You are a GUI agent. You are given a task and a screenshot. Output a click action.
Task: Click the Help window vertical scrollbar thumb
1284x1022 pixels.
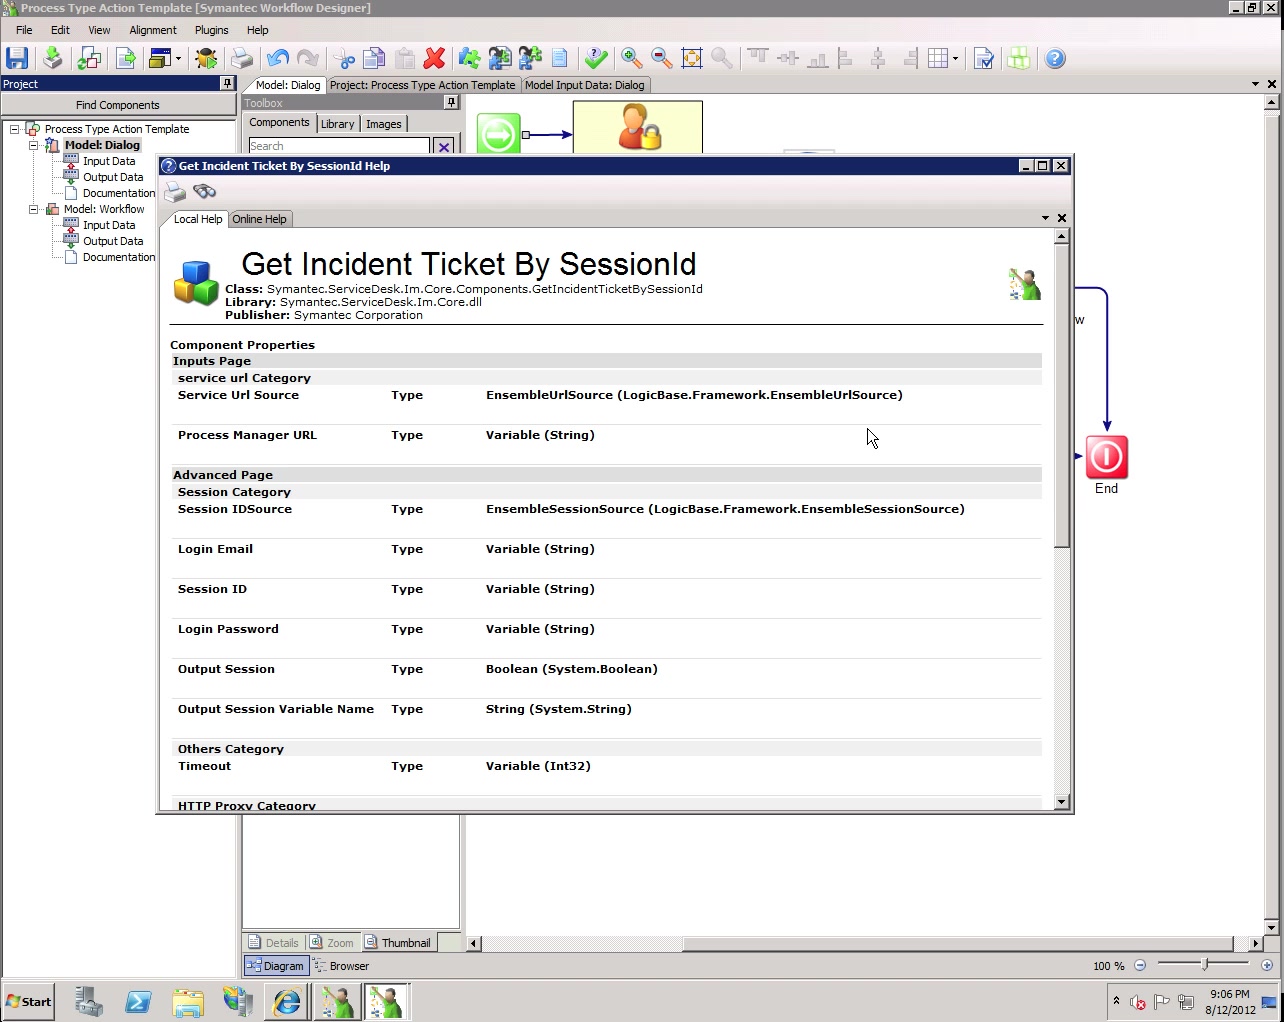[x=1062, y=396]
